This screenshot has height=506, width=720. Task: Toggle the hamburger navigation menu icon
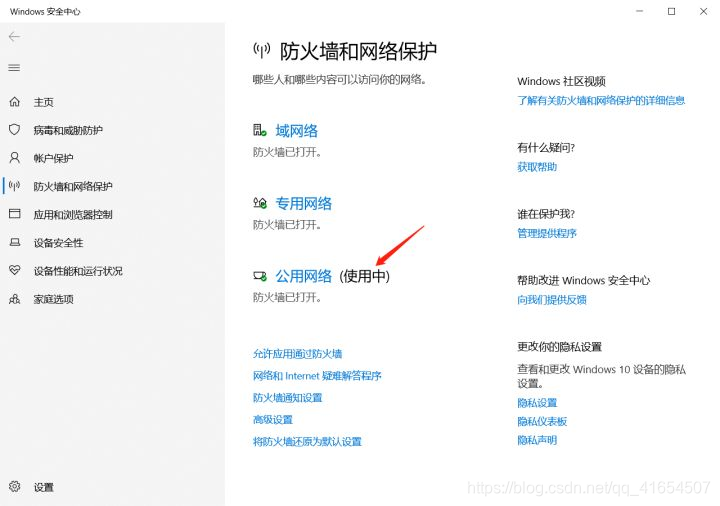tap(14, 68)
